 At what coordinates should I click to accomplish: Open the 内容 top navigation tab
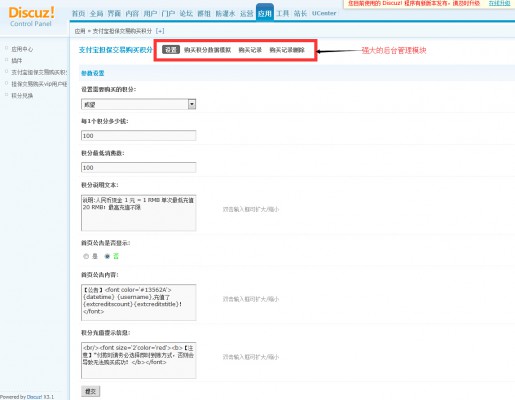pyautogui.click(x=132, y=14)
